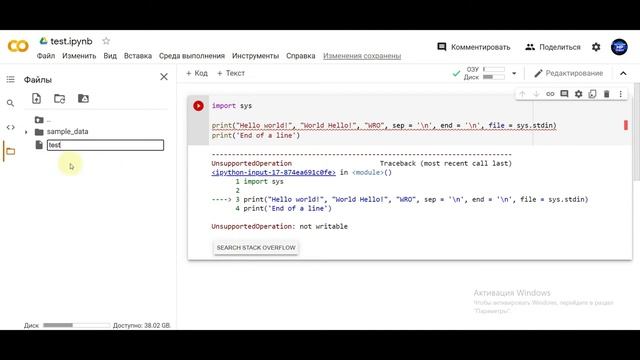Click the red error marker in editor

[x=626, y=125]
